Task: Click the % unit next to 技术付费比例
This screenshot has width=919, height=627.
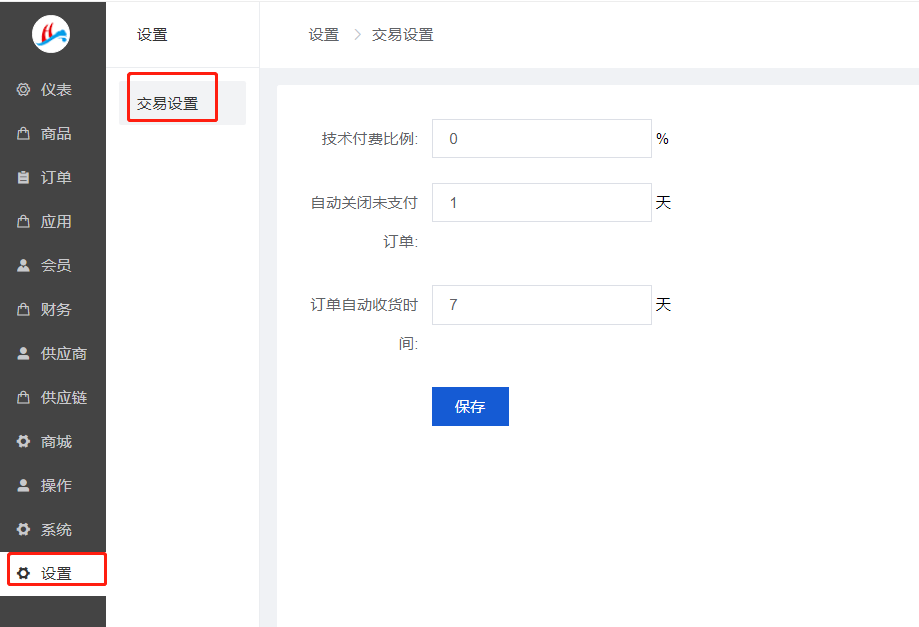Action: click(662, 138)
